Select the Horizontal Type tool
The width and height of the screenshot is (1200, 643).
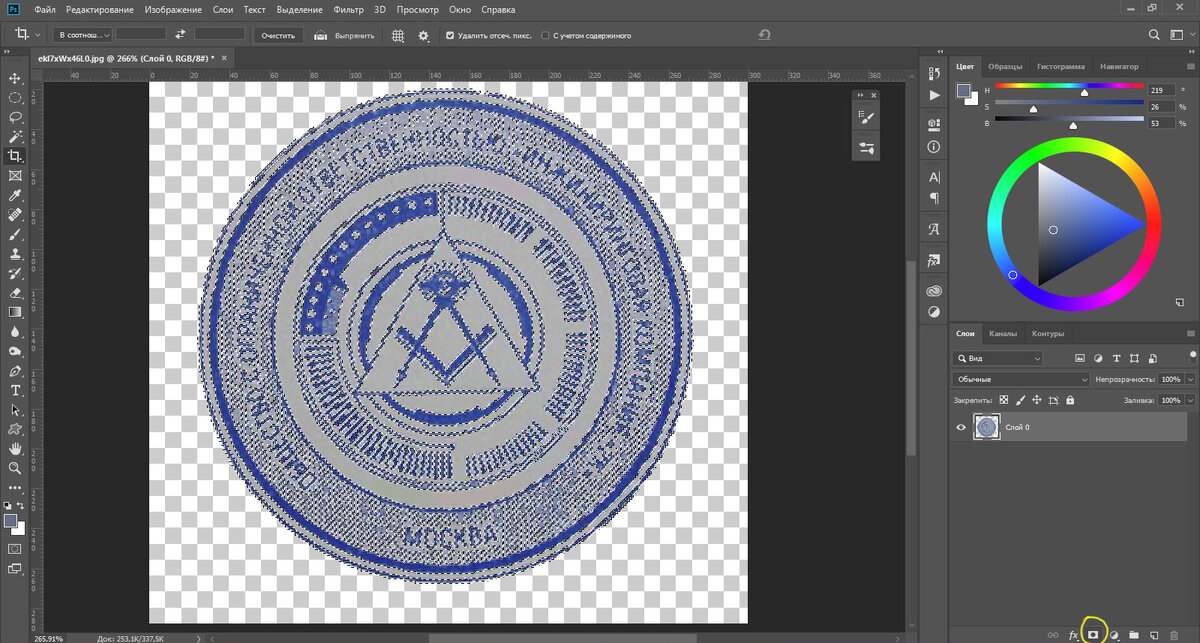click(x=15, y=389)
